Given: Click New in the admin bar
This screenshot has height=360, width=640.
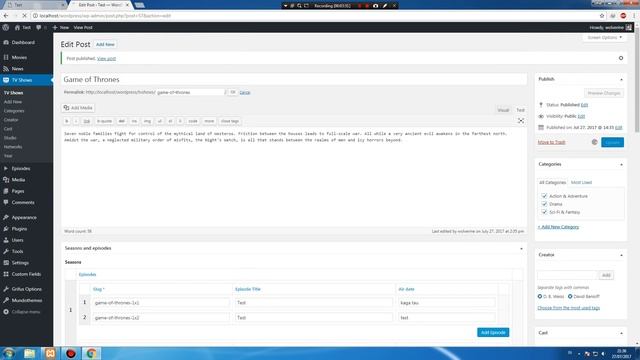Looking at the screenshot, I should click(x=61, y=27).
